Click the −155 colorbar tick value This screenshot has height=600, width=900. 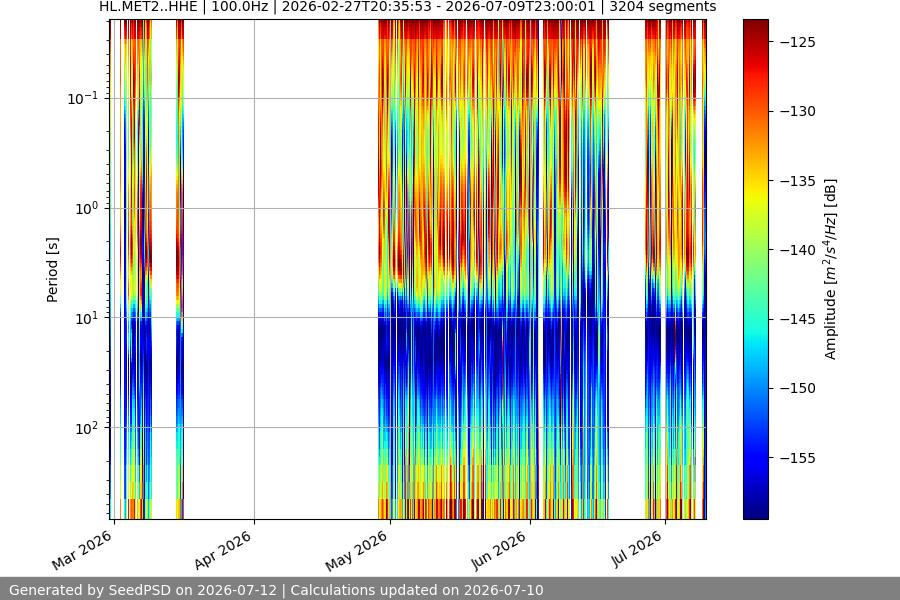pos(798,458)
